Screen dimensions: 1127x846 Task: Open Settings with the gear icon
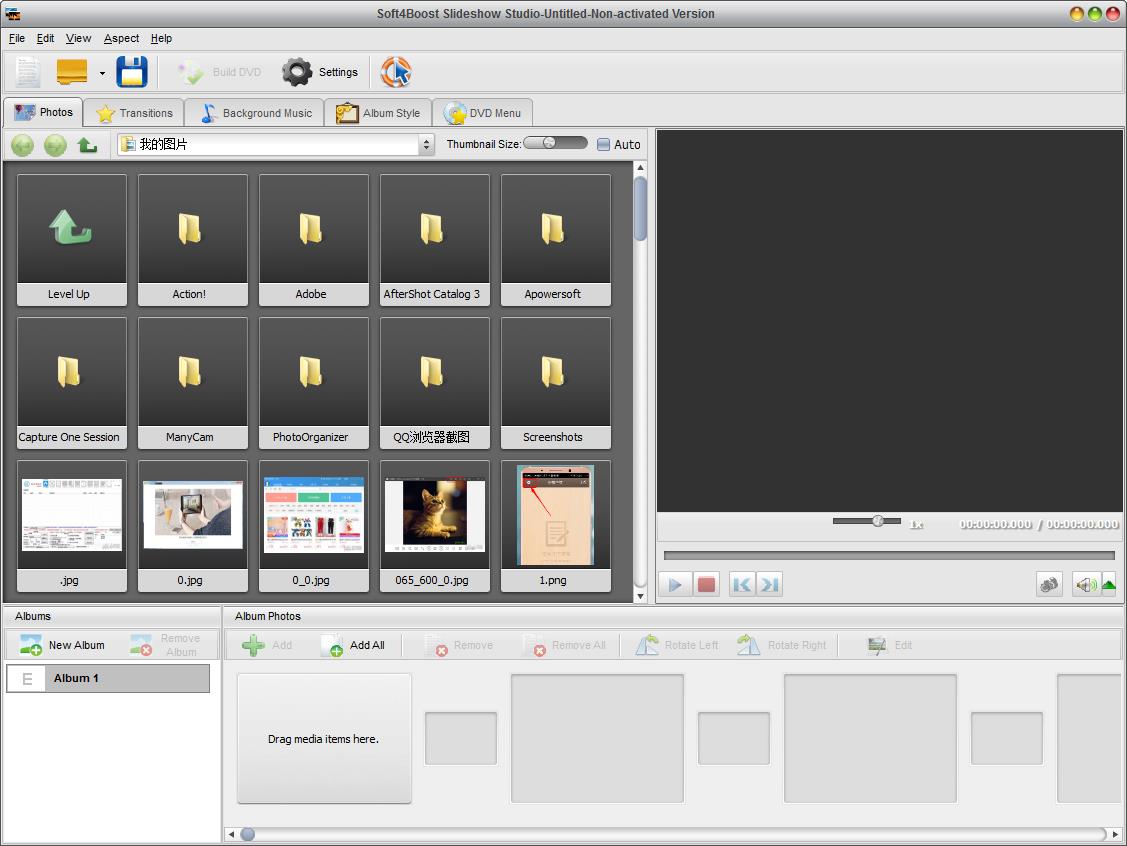[320, 72]
